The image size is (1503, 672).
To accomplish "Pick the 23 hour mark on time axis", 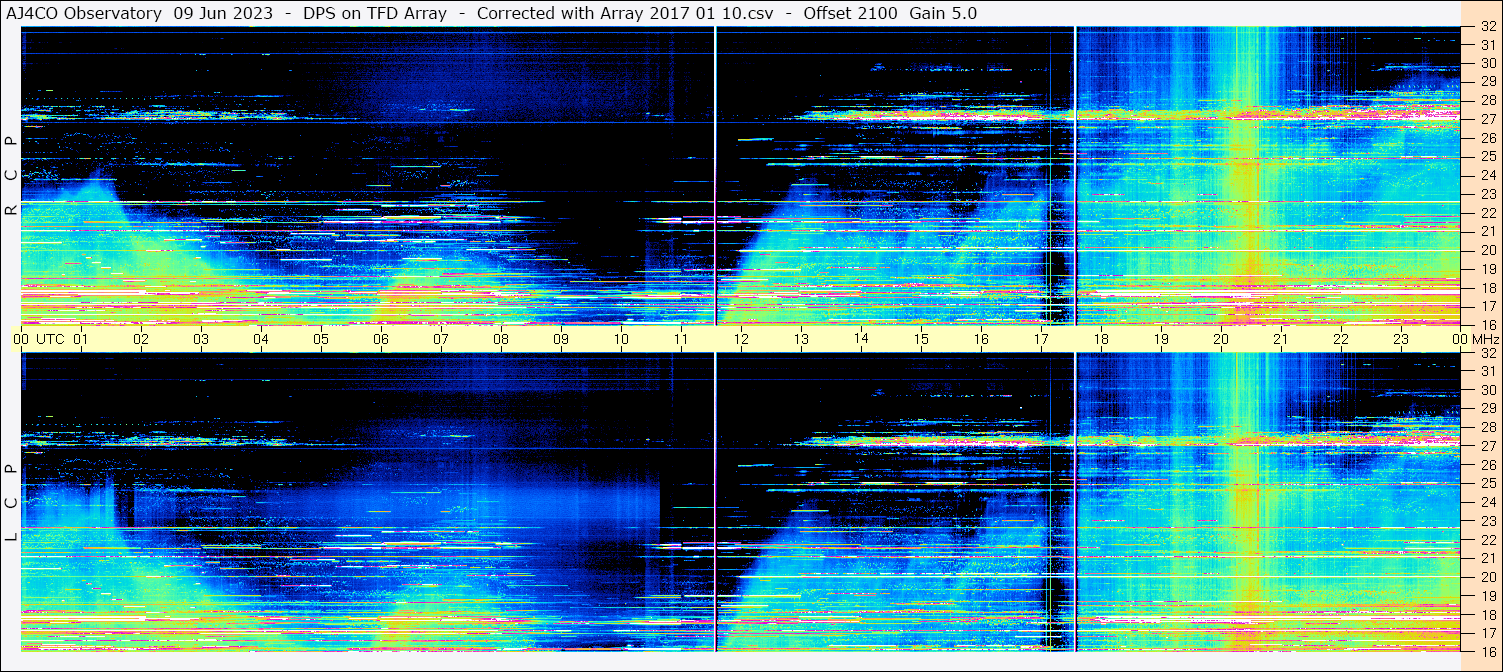I will [1401, 339].
